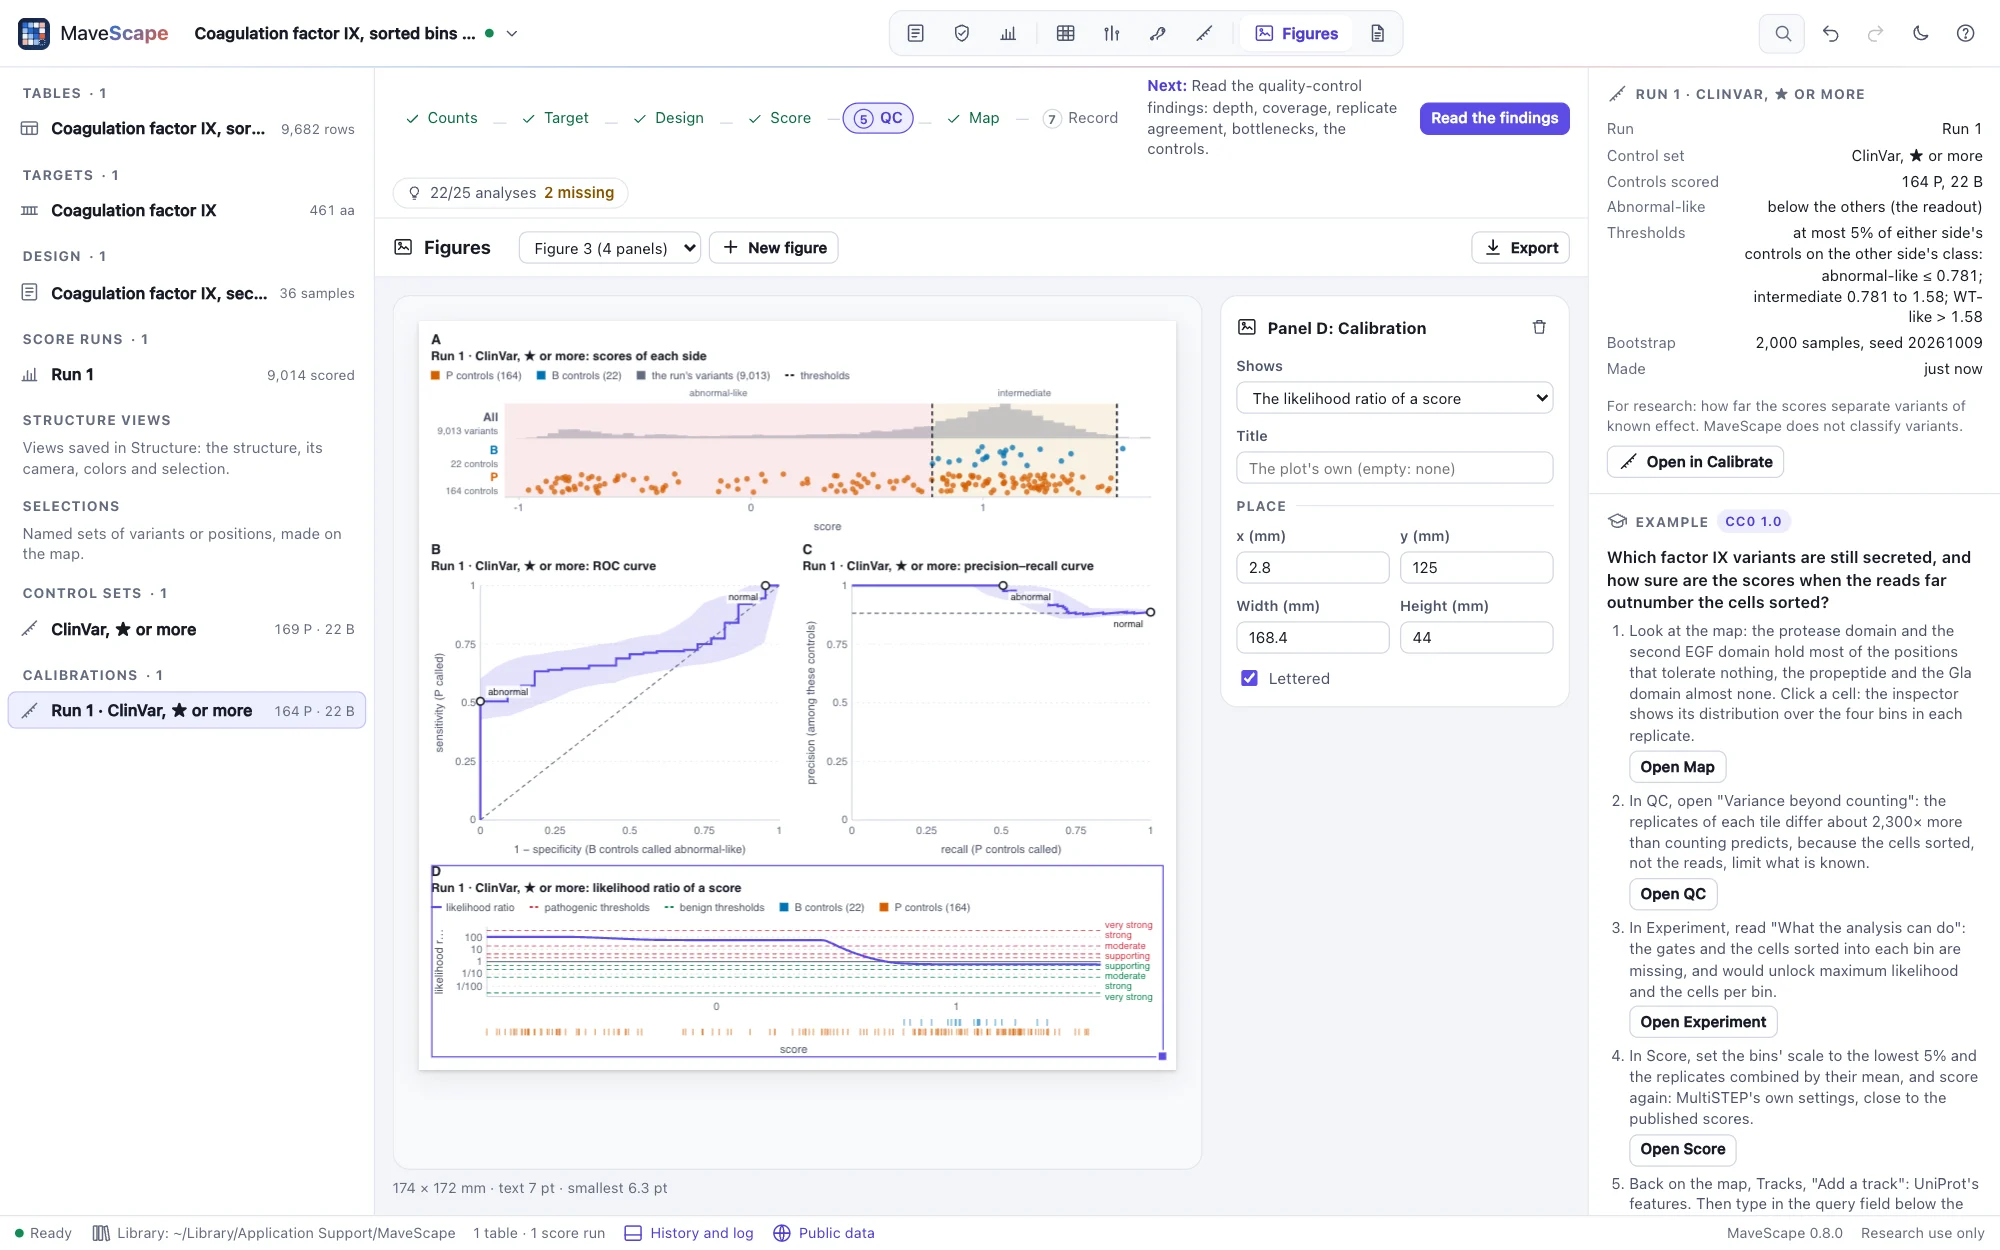Open the bar chart Score view
This screenshot has height=1250, width=2000.
(1008, 33)
